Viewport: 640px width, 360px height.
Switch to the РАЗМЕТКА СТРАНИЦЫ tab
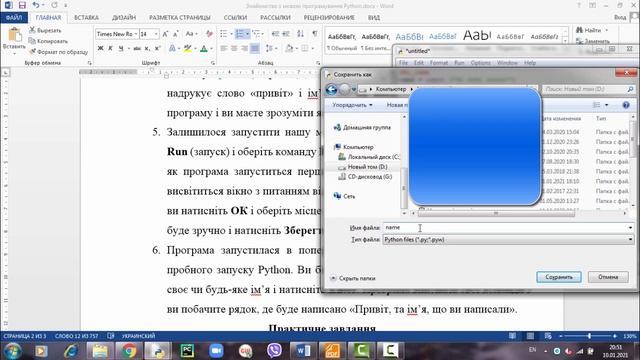(180, 18)
